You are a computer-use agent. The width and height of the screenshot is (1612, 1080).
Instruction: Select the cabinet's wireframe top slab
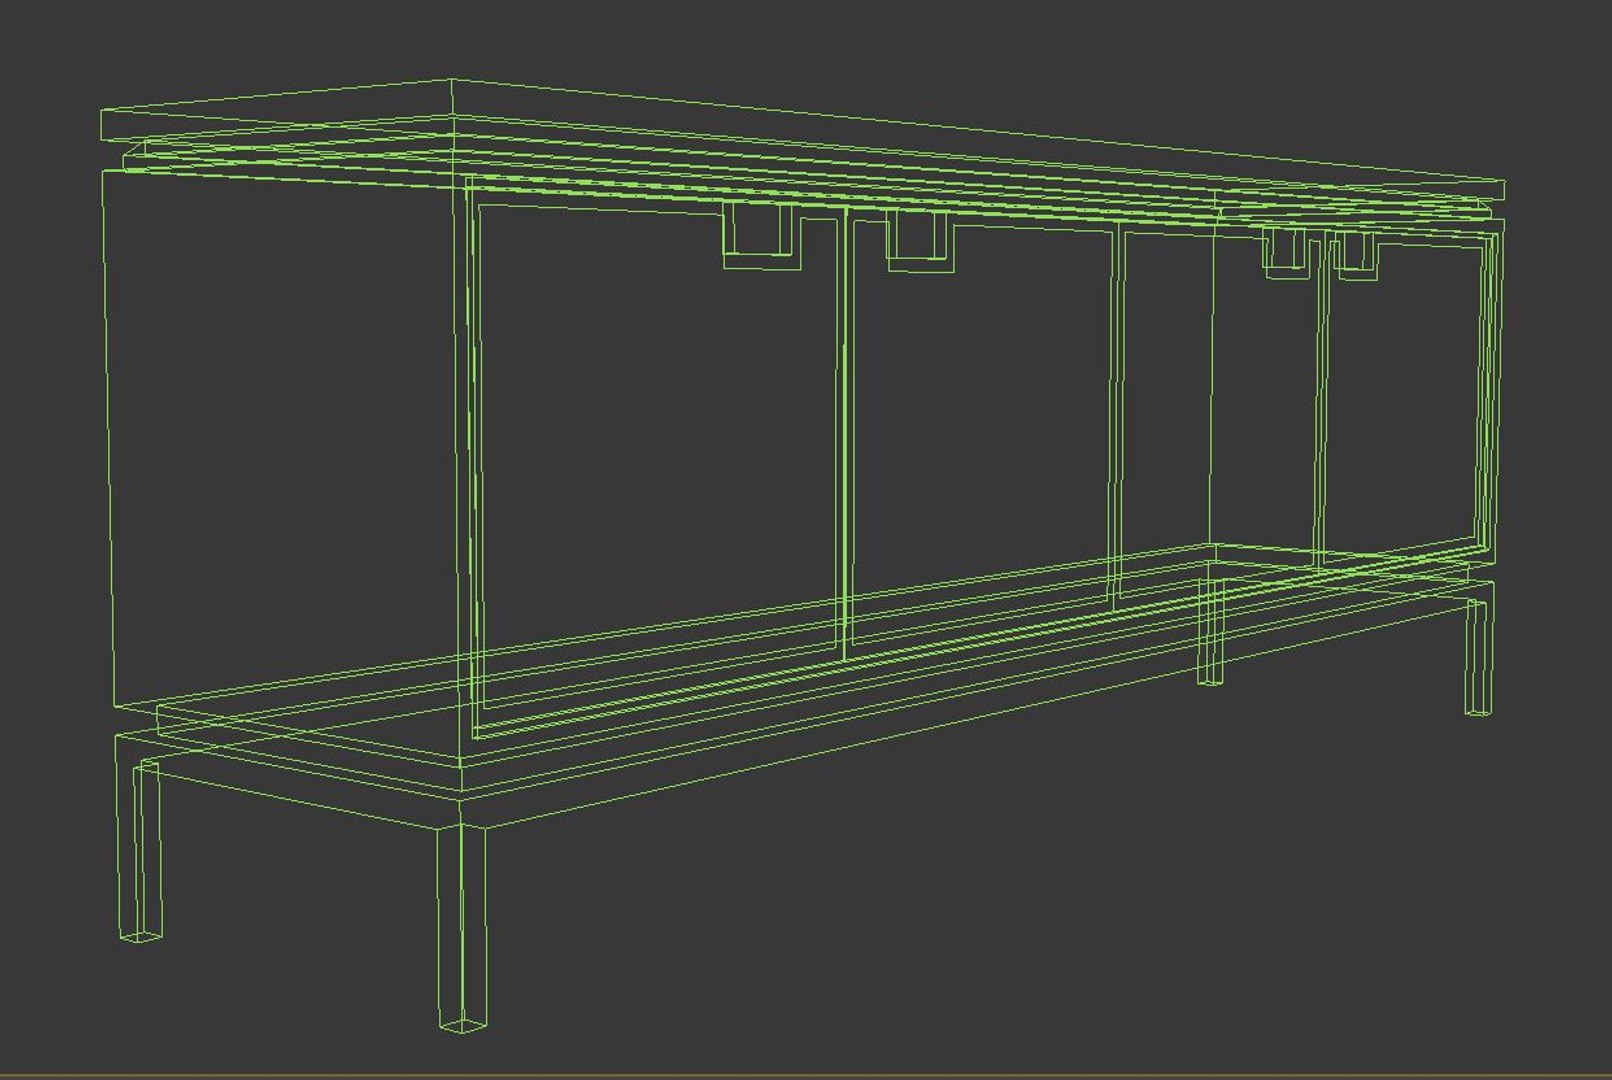tap(802, 139)
